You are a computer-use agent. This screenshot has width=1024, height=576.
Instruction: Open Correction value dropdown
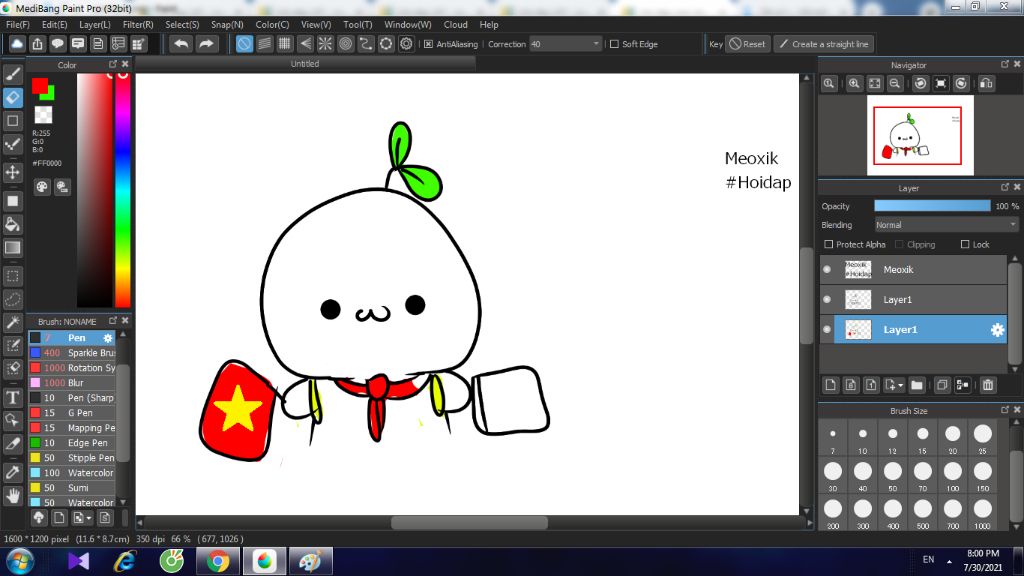[596, 44]
